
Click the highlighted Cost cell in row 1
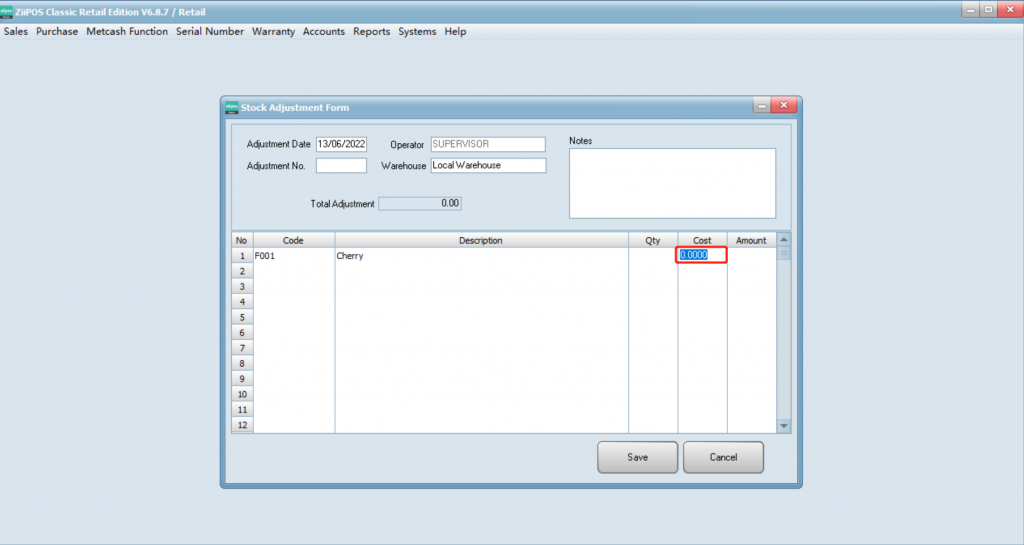(701, 256)
